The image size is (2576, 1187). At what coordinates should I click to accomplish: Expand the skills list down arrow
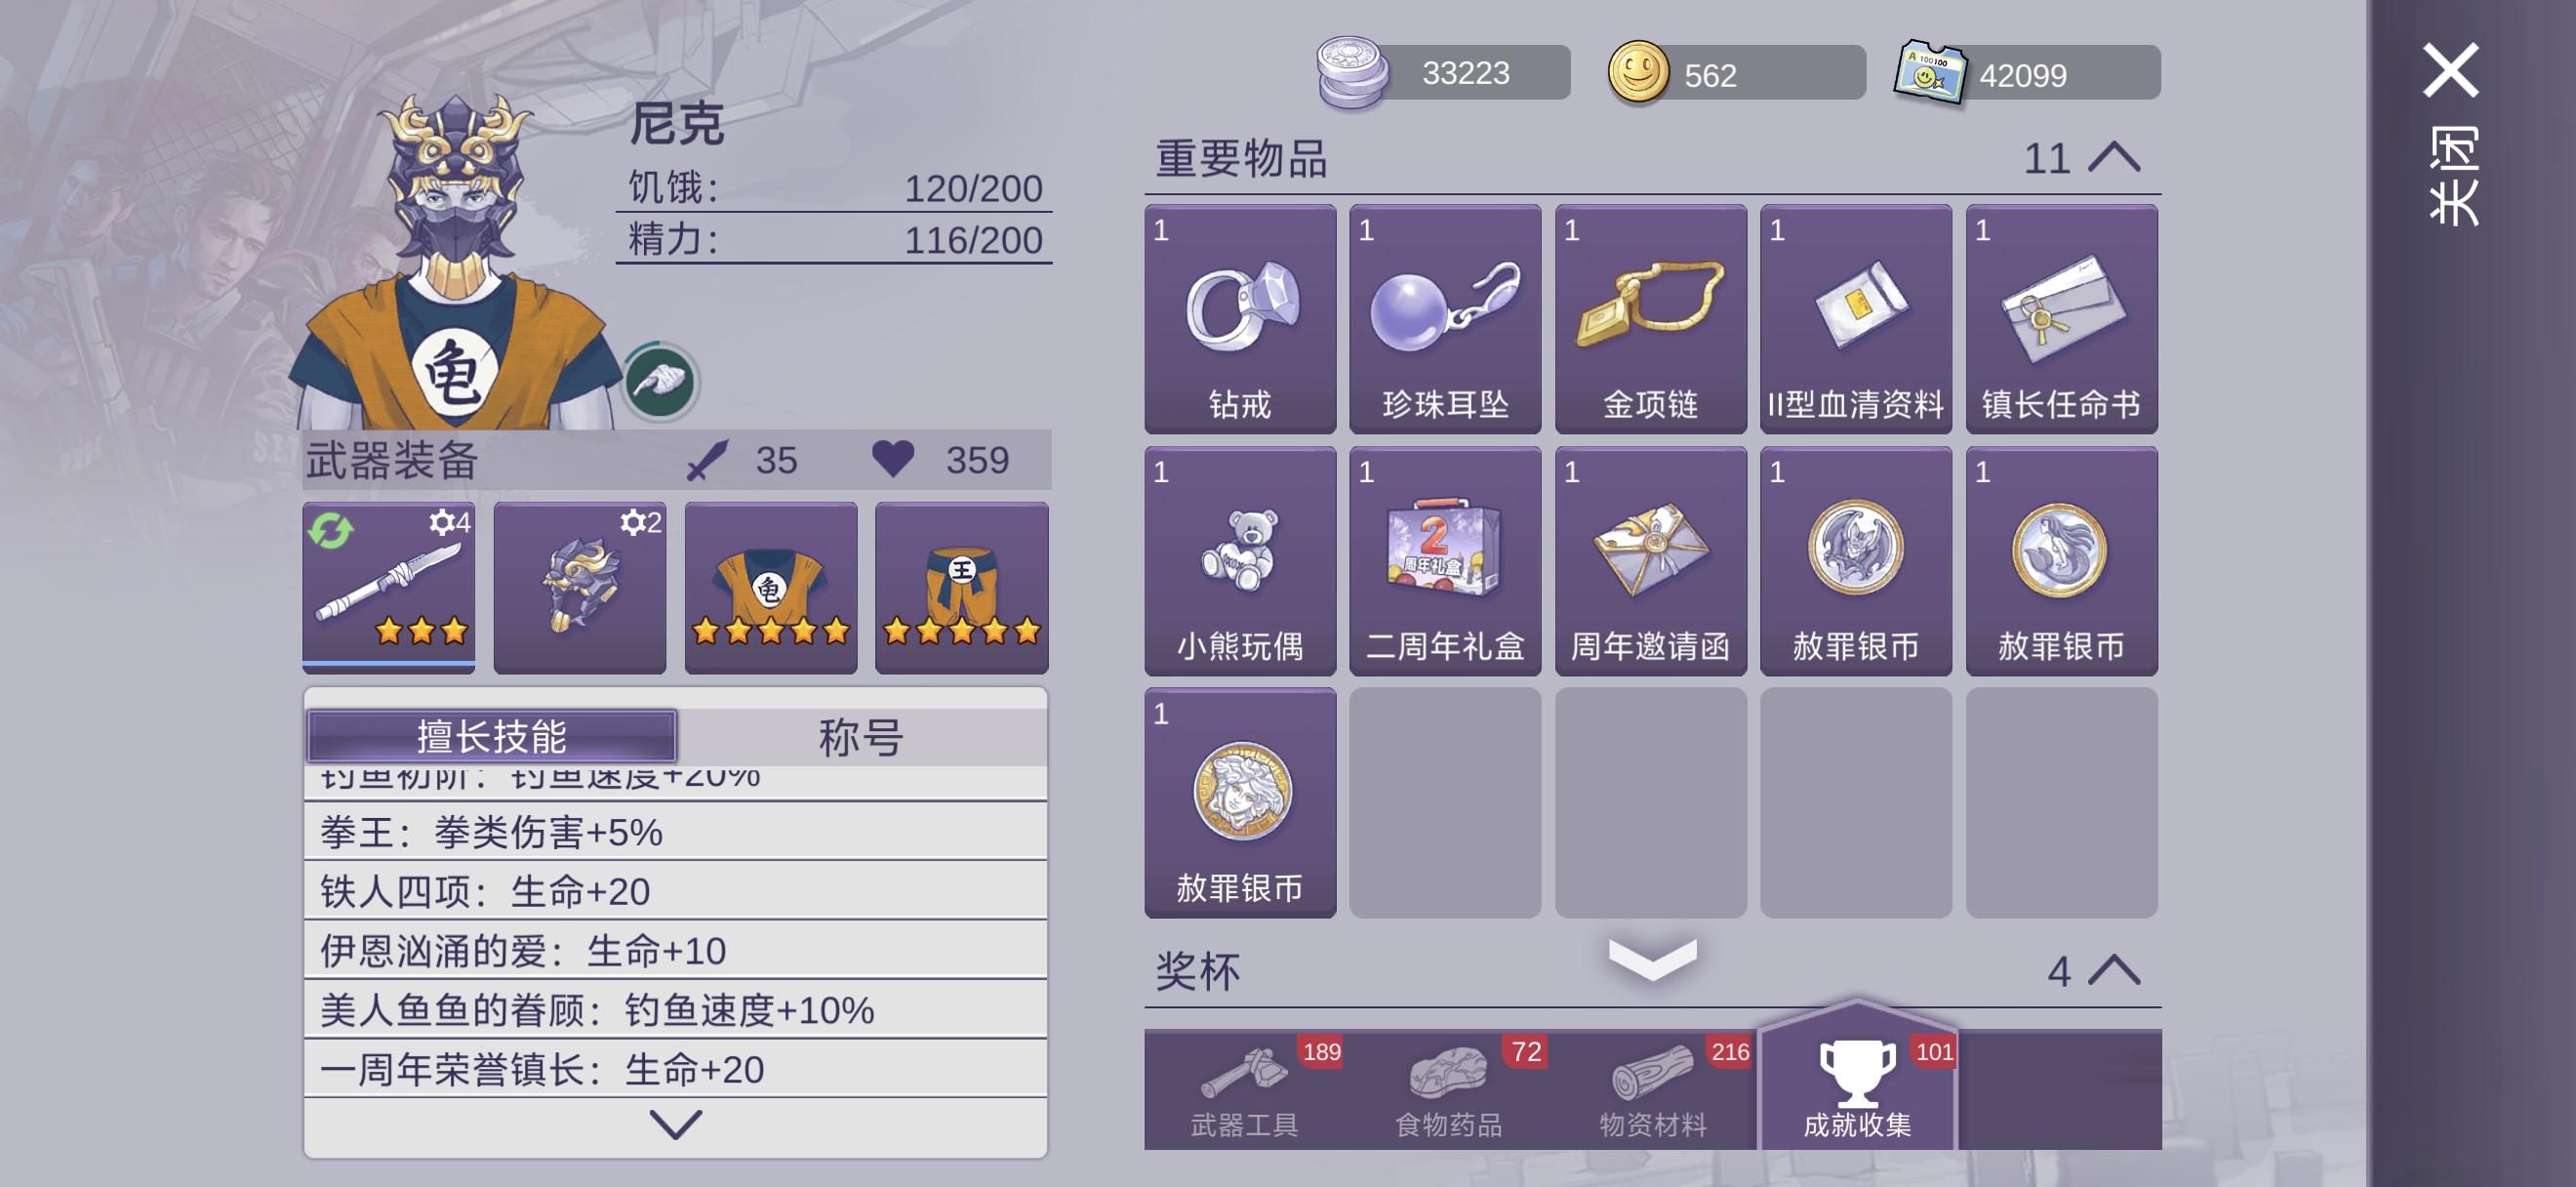tap(676, 1125)
